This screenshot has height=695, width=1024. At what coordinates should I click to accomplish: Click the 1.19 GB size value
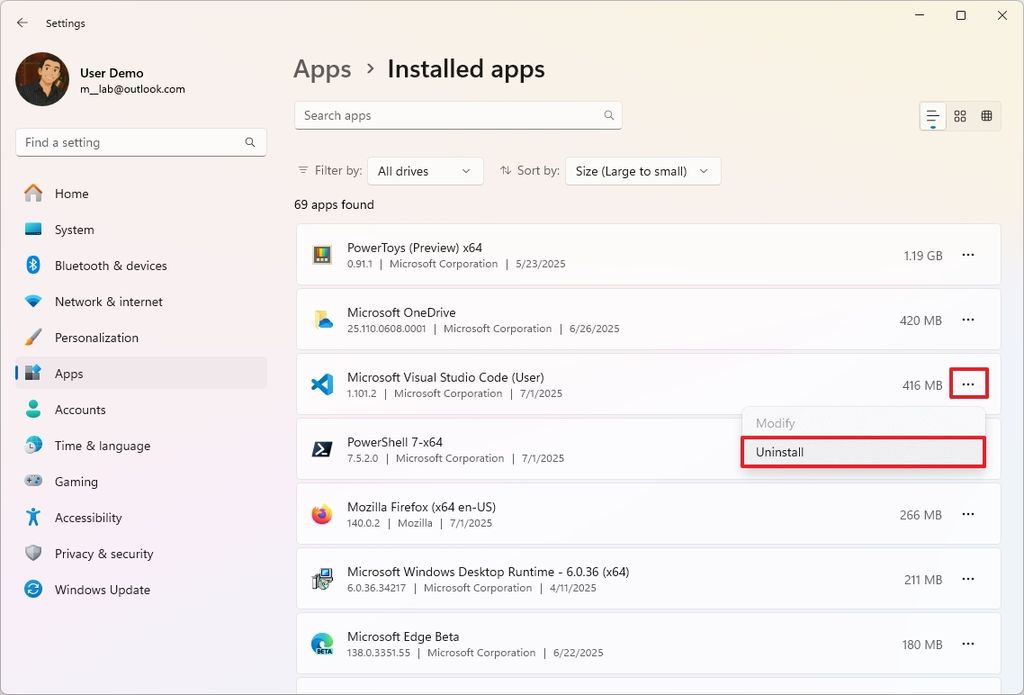923,255
